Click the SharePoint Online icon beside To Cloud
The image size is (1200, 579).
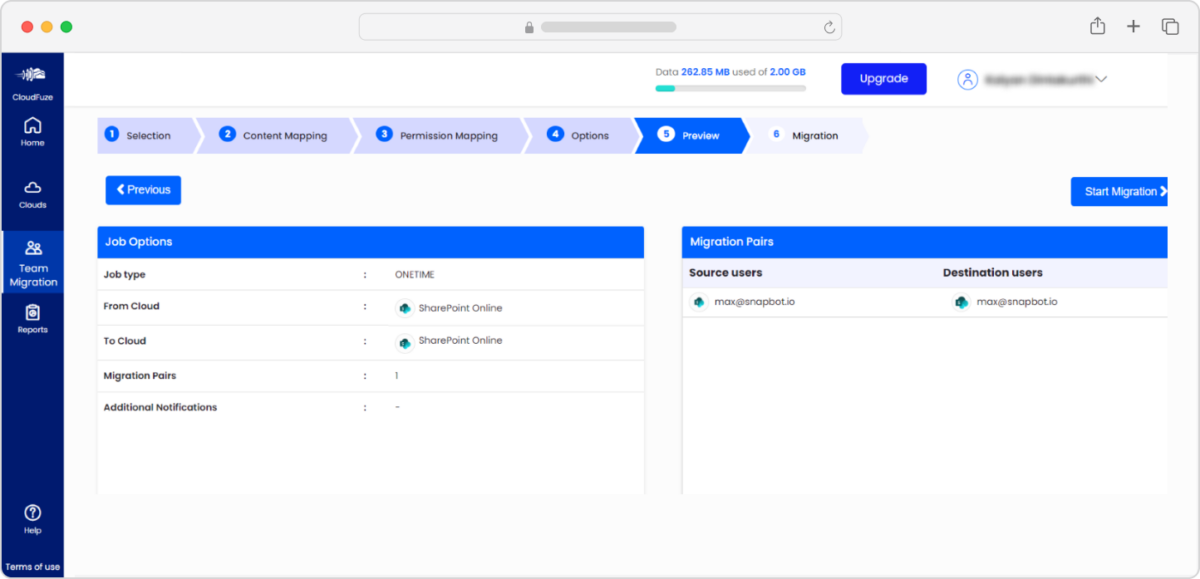click(405, 341)
